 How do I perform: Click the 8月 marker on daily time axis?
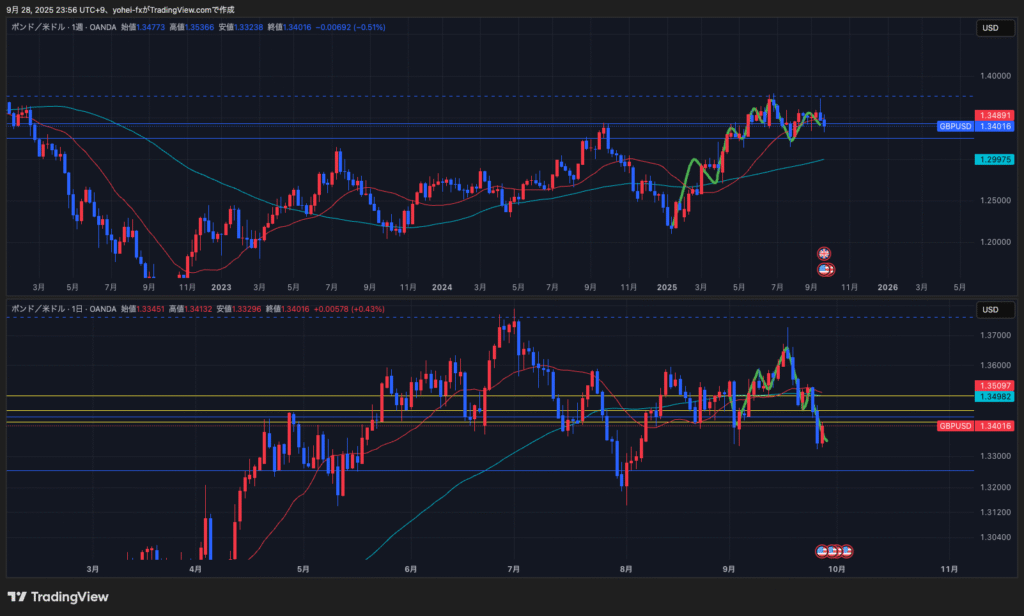click(626, 569)
